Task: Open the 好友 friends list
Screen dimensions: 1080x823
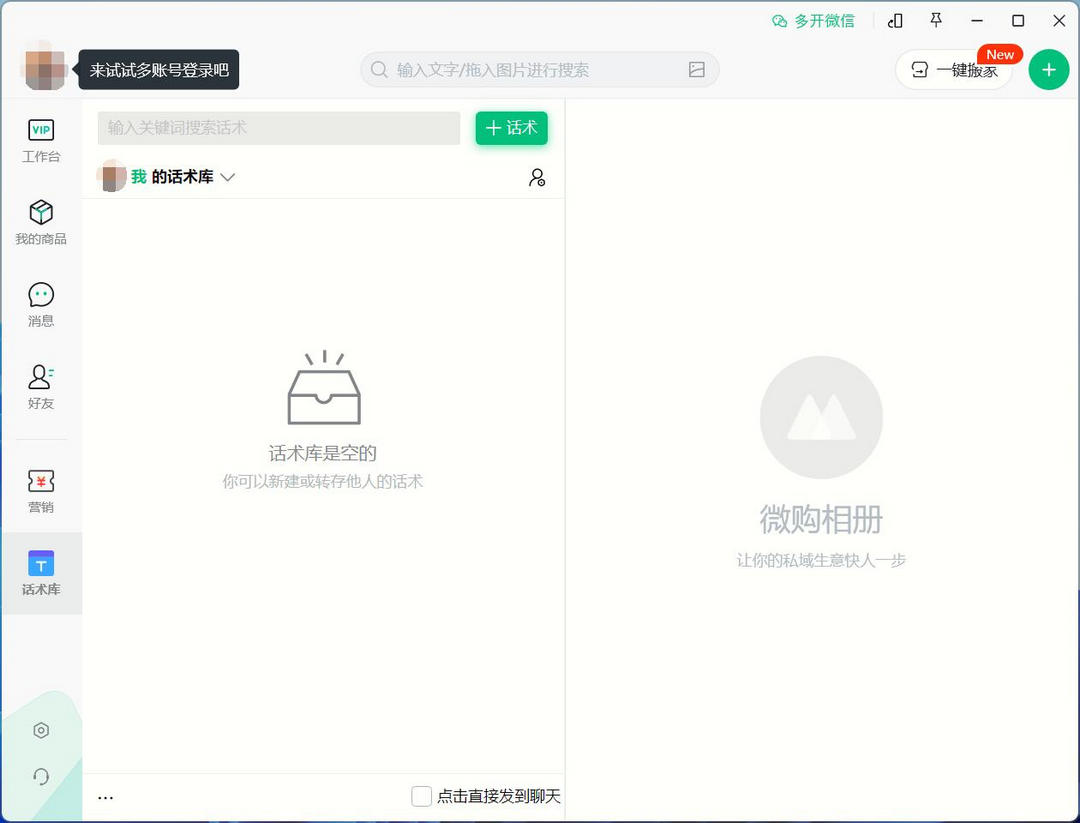Action: [41, 386]
